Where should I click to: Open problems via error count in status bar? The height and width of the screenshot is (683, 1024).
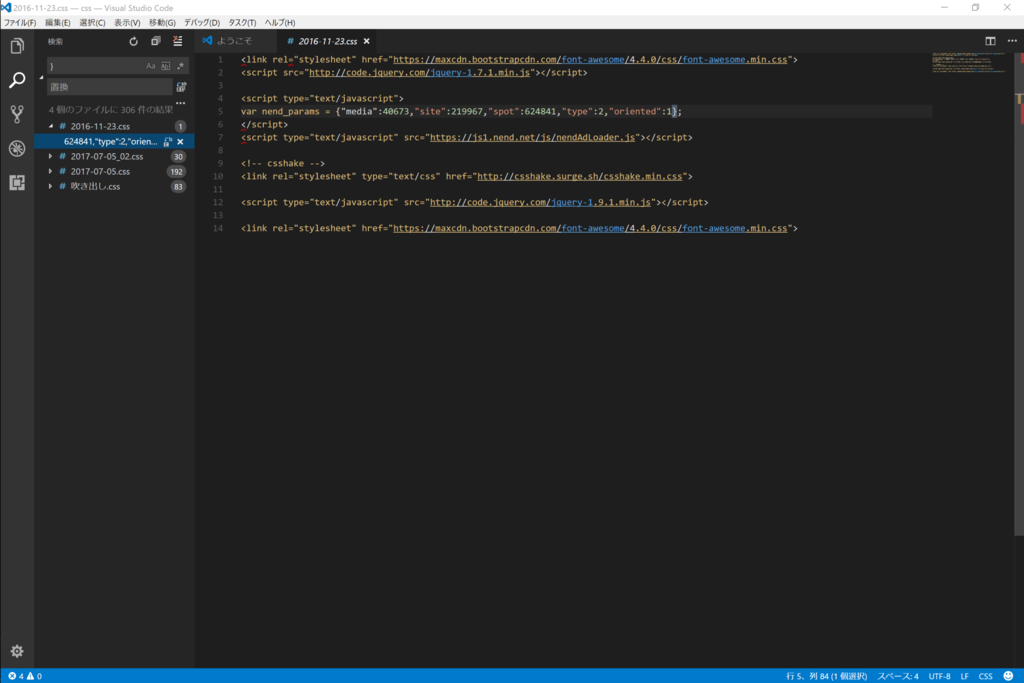[16, 676]
